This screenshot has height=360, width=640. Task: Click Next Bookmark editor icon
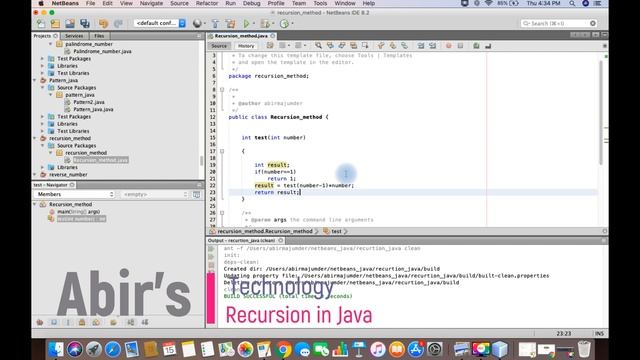(393, 46)
